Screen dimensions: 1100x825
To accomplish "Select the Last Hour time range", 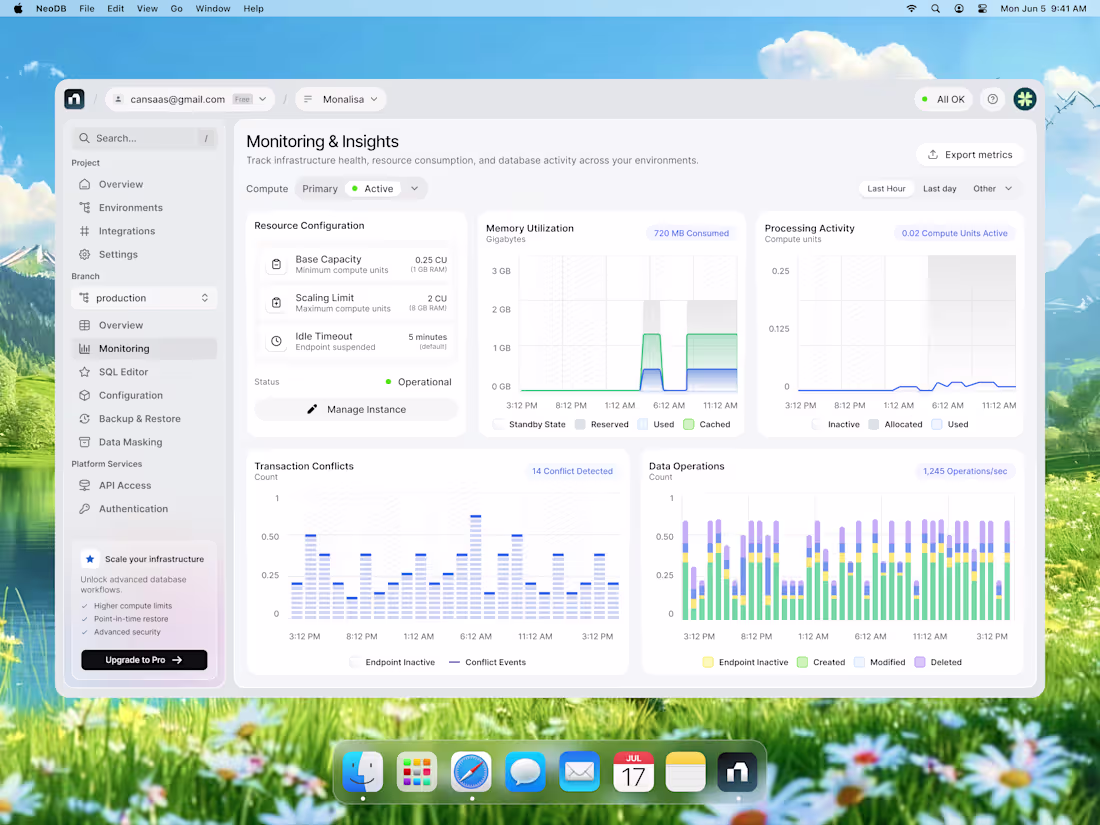I will pos(886,189).
